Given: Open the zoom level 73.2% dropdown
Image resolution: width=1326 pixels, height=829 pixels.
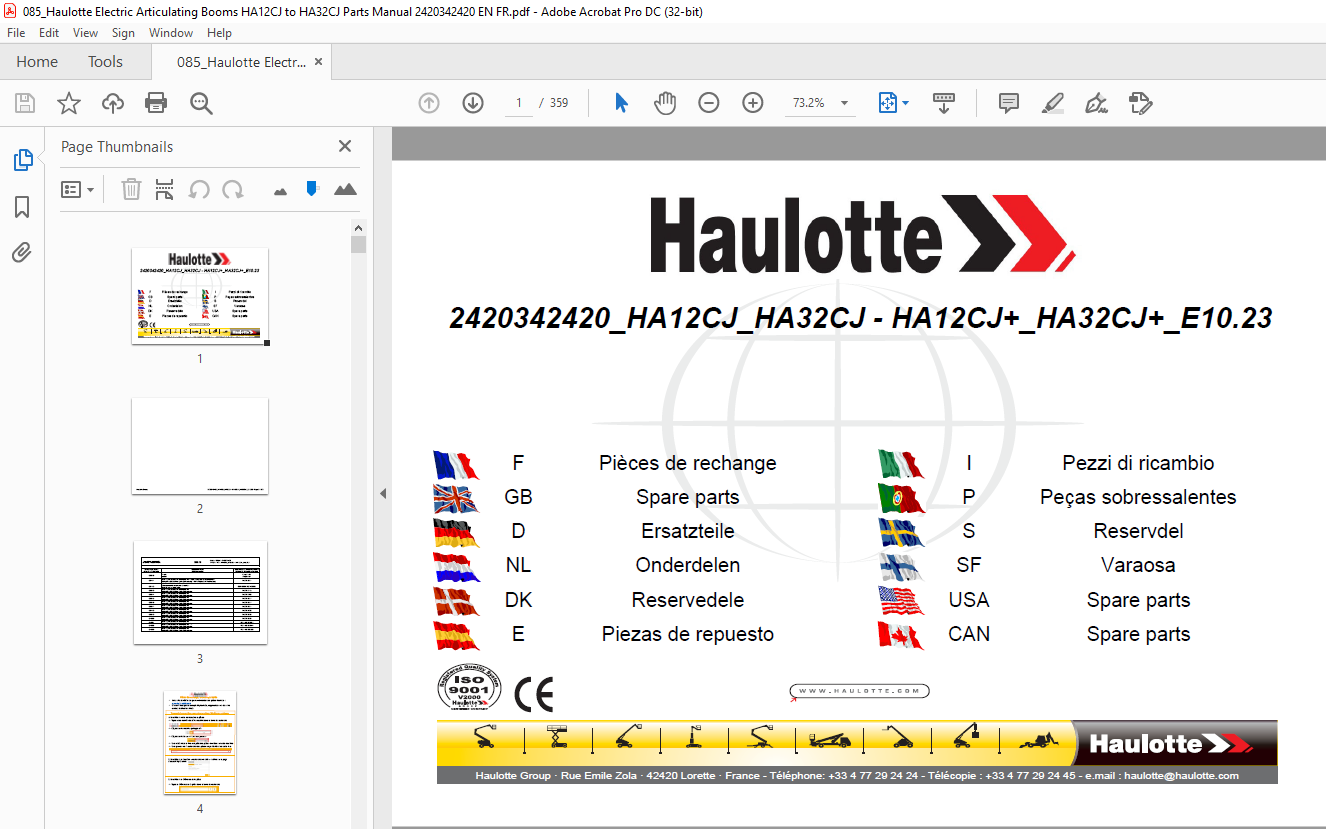Looking at the screenshot, I should point(844,103).
